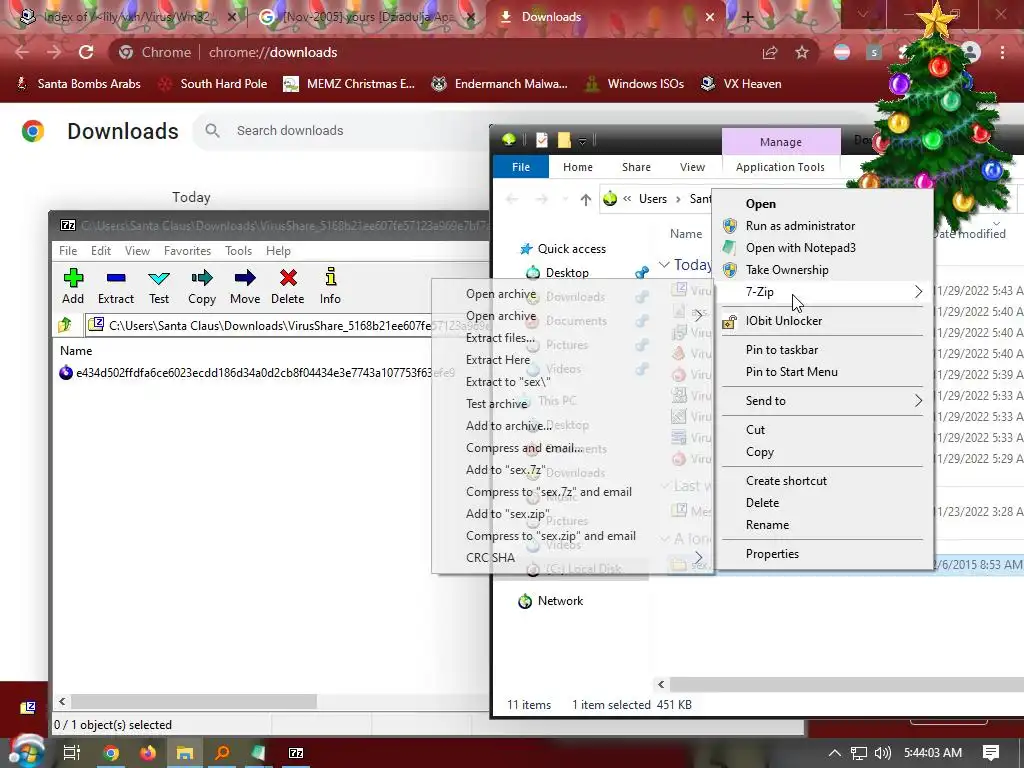This screenshot has width=1024, height=768.
Task: Click the Add button in 7-Zip toolbar
Action: 73,286
